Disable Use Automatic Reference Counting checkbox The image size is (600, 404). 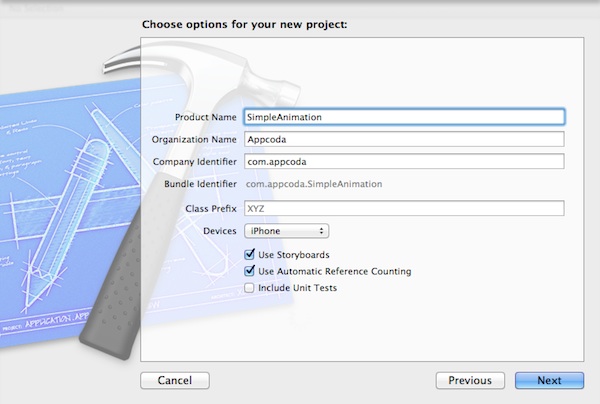(250, 271)
